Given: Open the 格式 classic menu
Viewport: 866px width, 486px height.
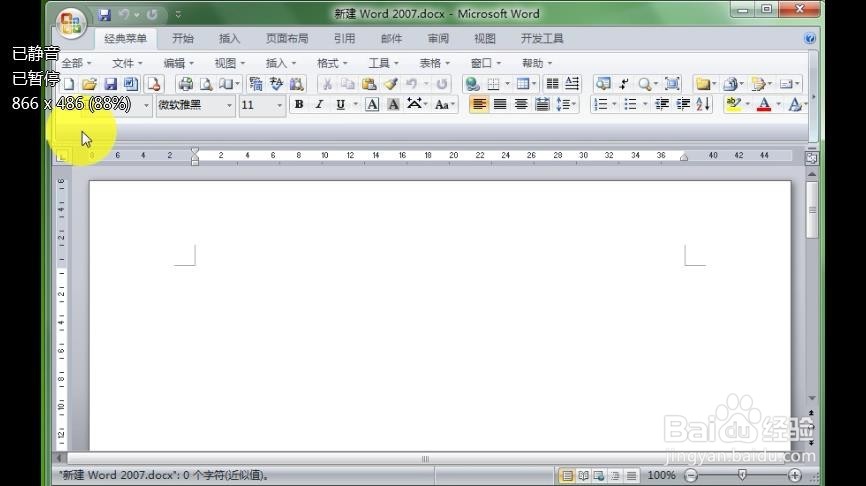Looking at the screenshot, I should tap(332, 64).
